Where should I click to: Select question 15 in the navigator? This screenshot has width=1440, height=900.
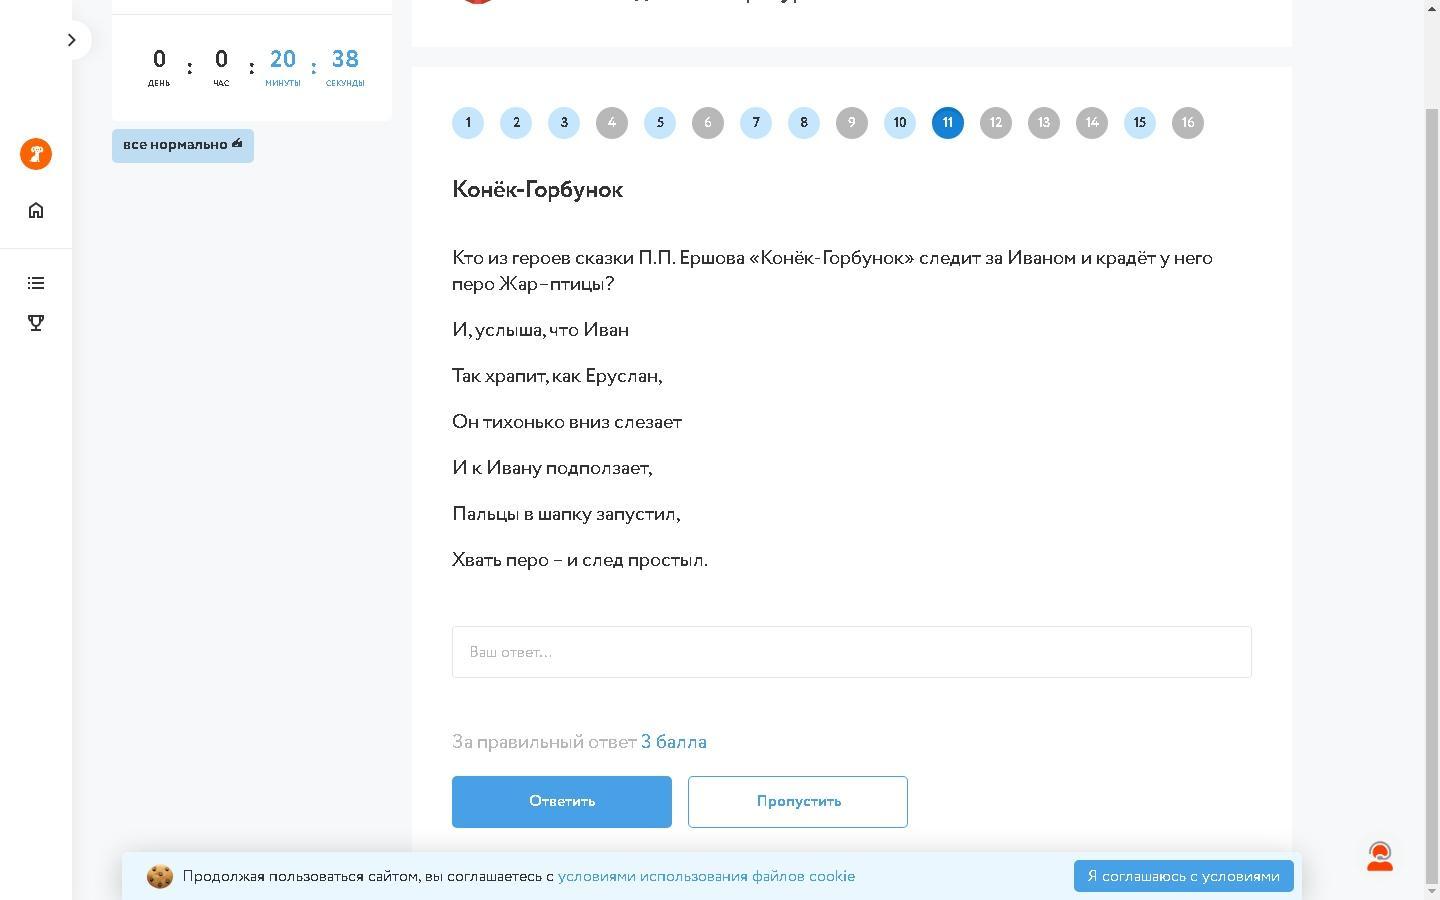pos(1140,123)
